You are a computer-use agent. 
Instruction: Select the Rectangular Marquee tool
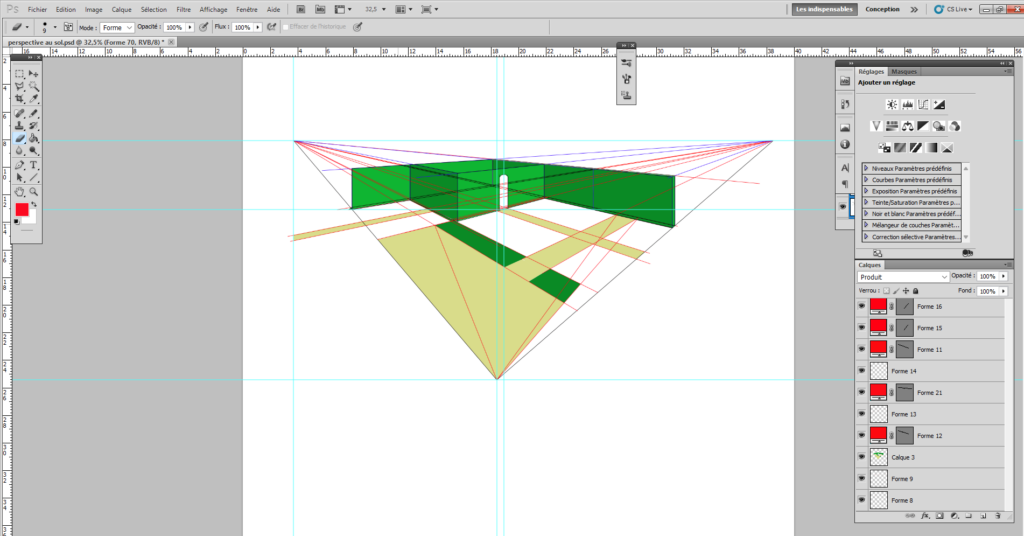click(x=20, y=74)
